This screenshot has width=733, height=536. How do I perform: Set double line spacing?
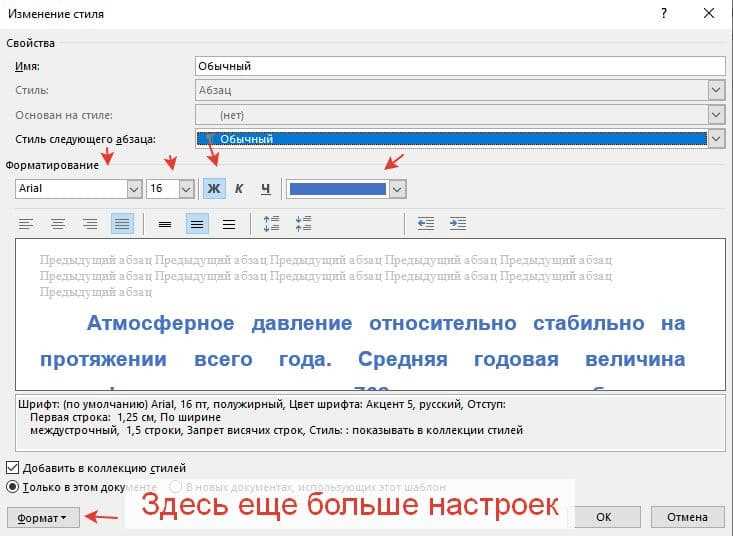[x=229, y=224]
